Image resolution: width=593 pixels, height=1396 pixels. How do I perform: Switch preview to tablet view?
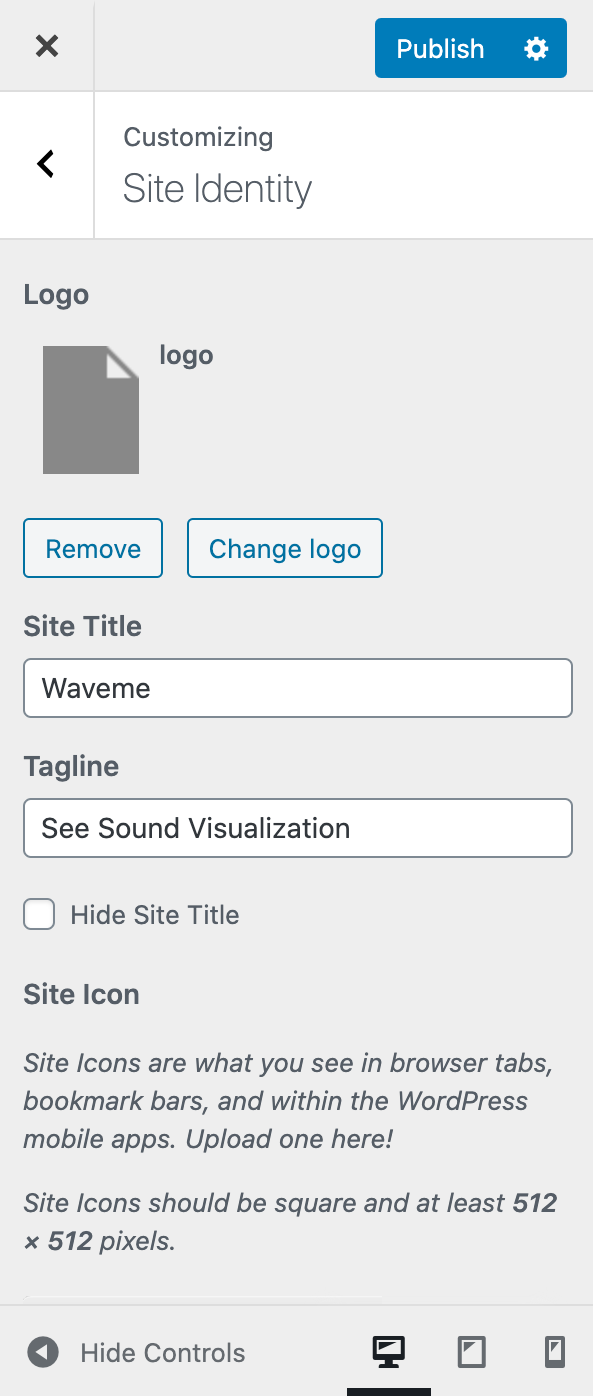click(x=471, y=1352)
